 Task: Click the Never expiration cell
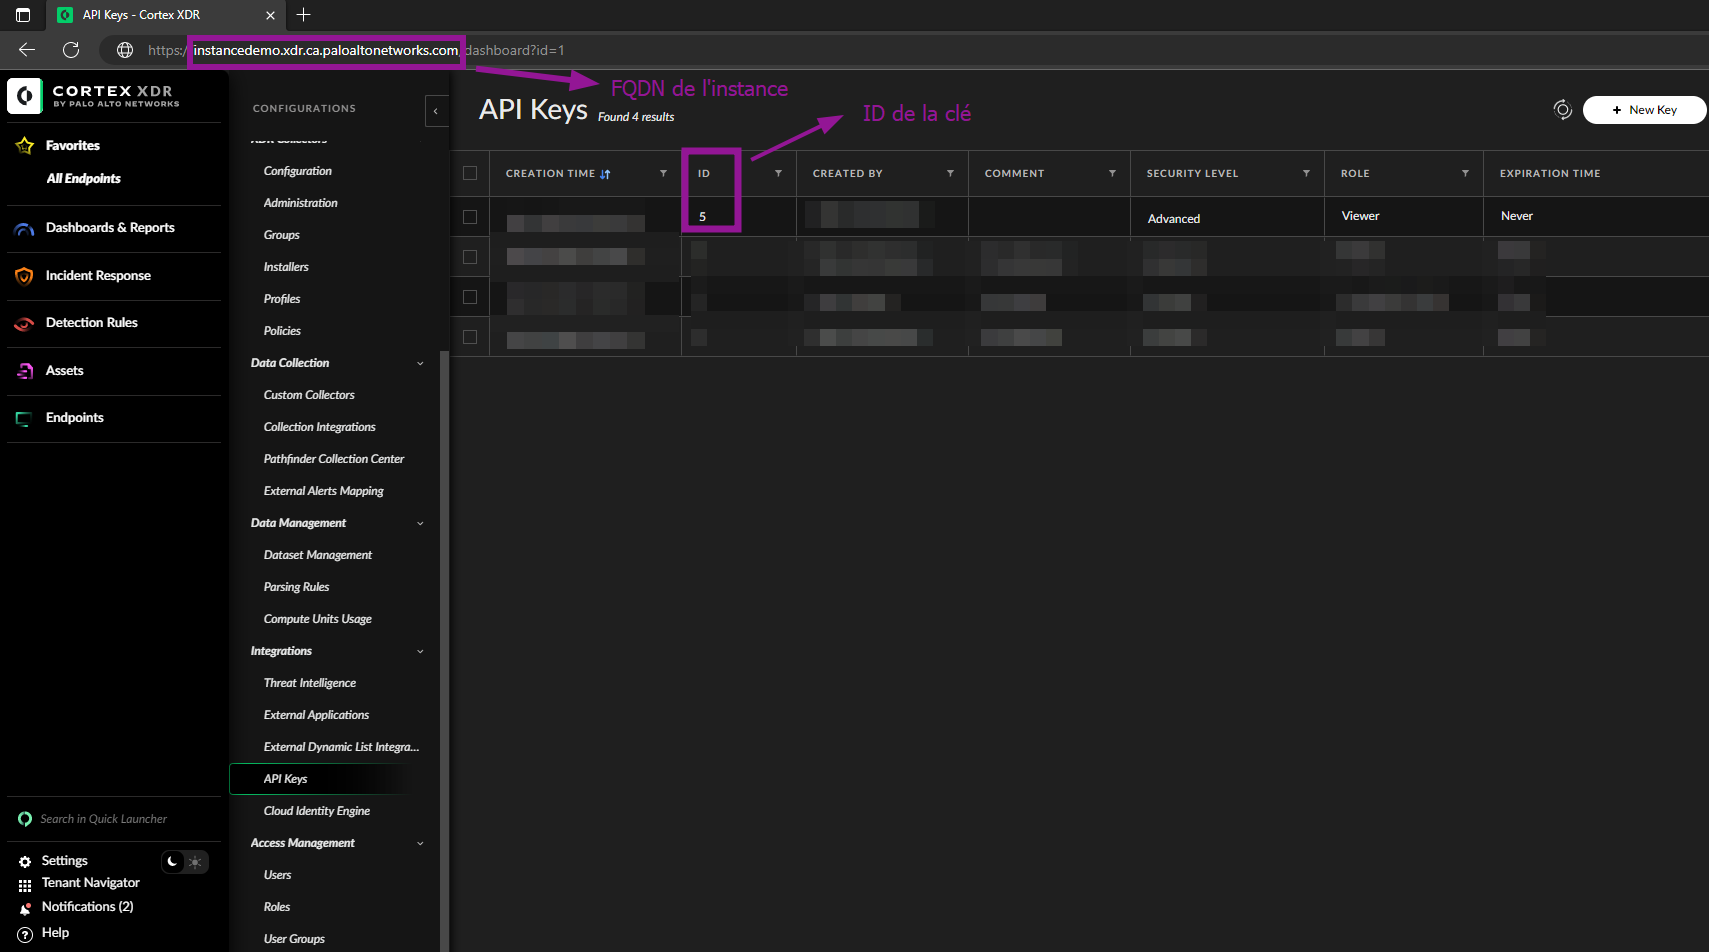click(x=1516, y=216)
